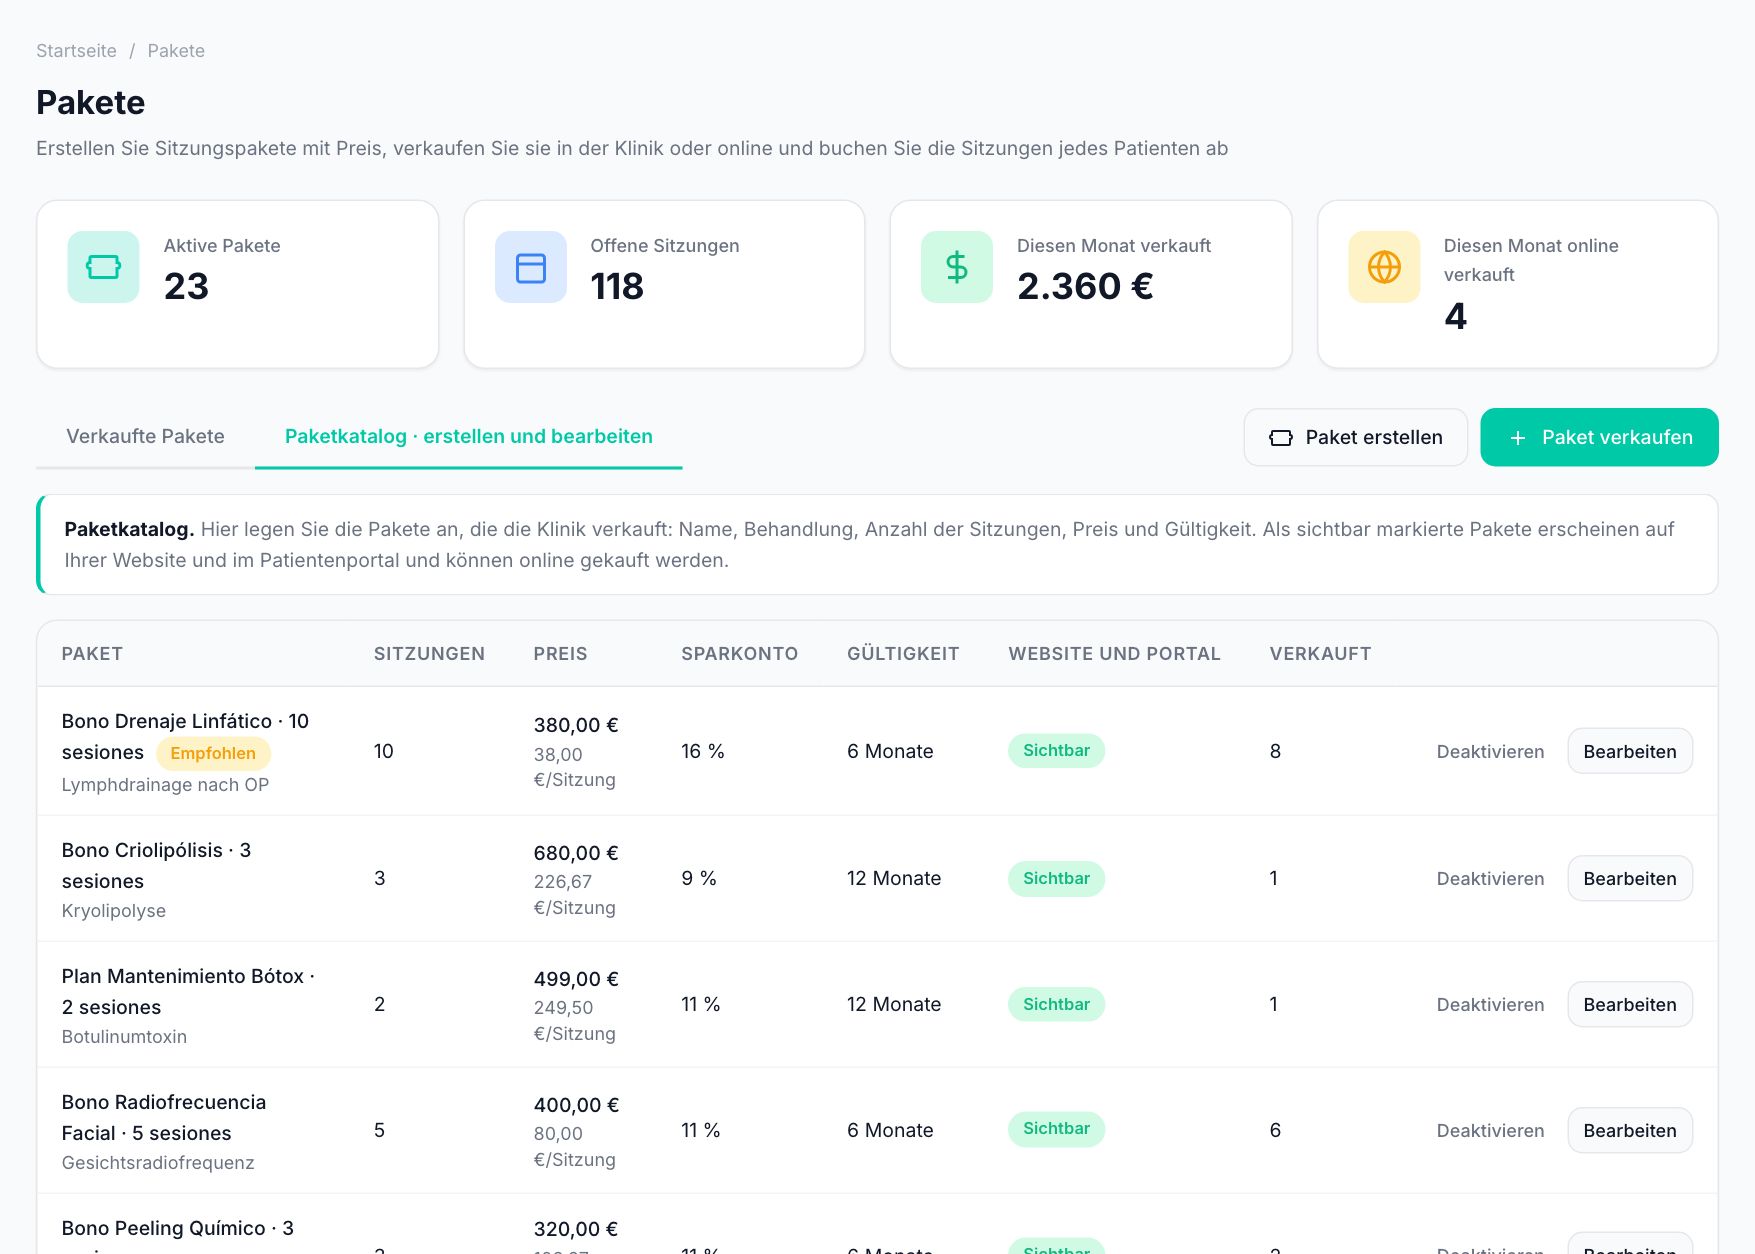Edit the Plan Mantenimiento Bótox package

click(x=1630, y=1004)
